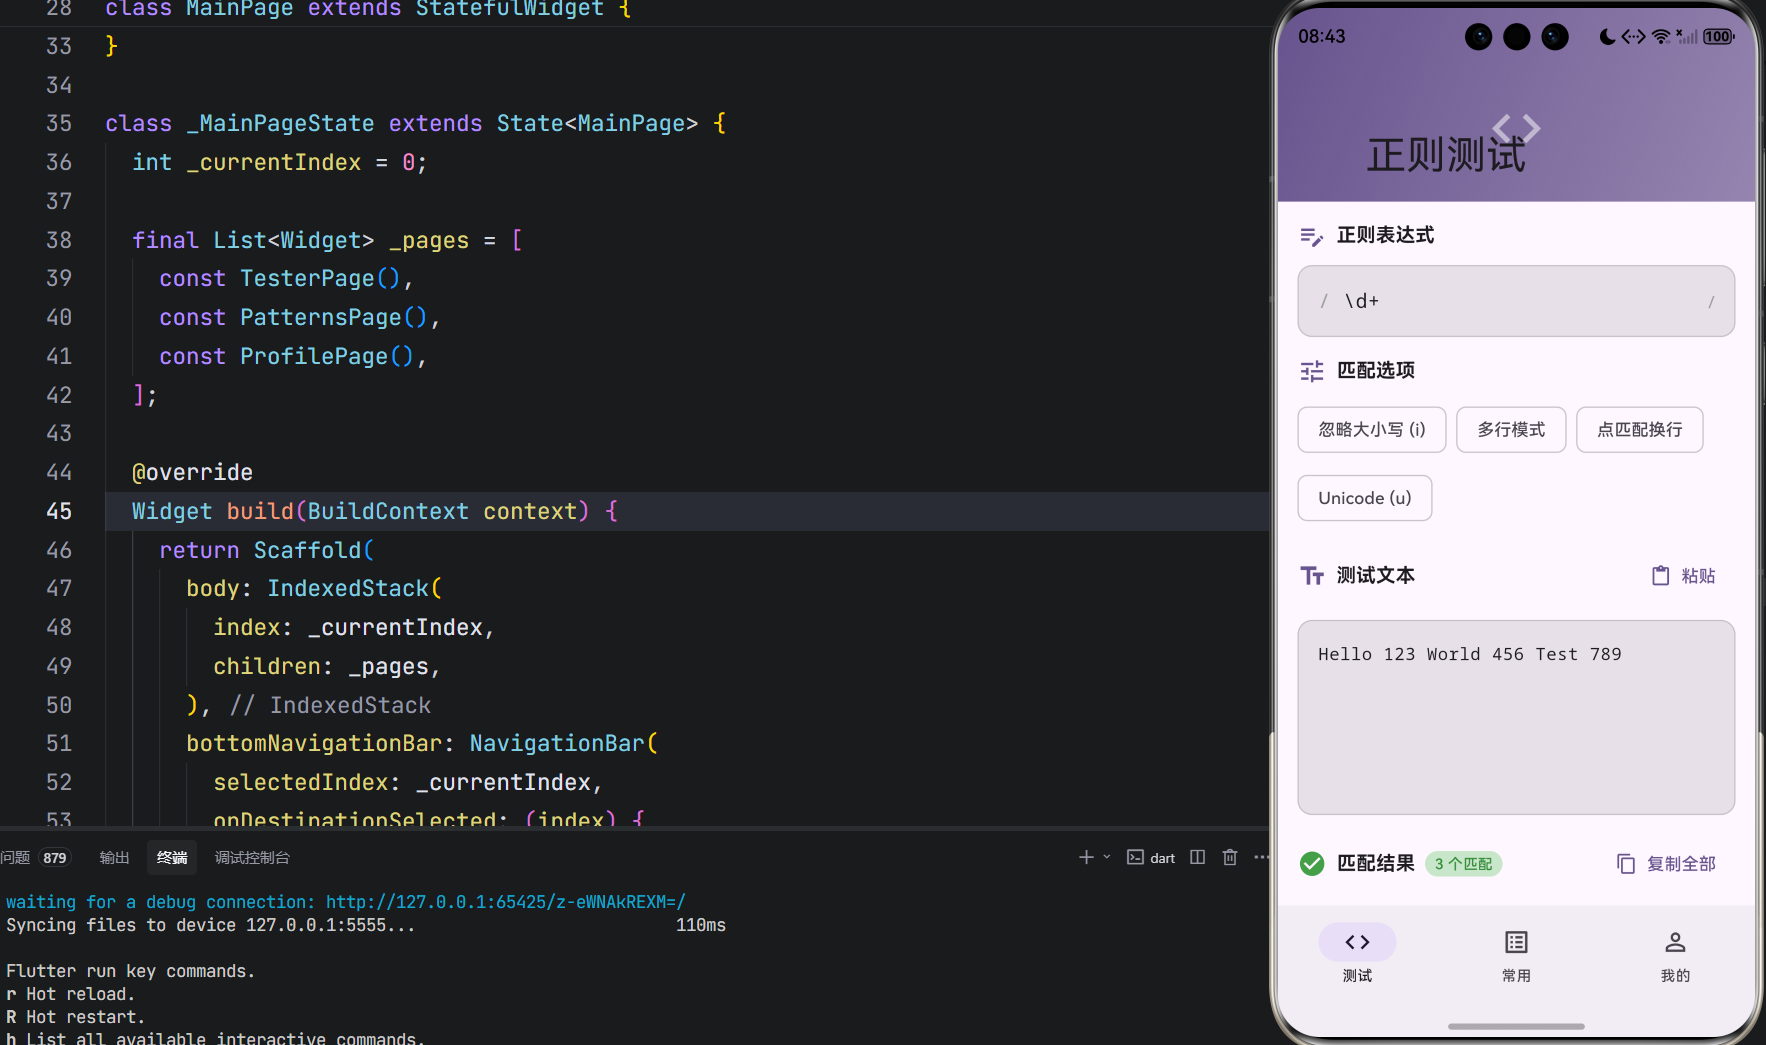The width and height of the screenshot is (1766, 1045).
Task: Click the 正则测试 app title
Action: click(1446, 155)
